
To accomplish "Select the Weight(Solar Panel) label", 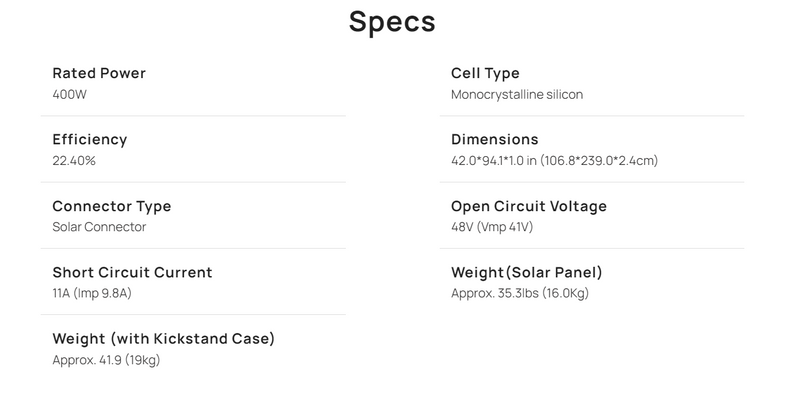I will click(527, 273).
